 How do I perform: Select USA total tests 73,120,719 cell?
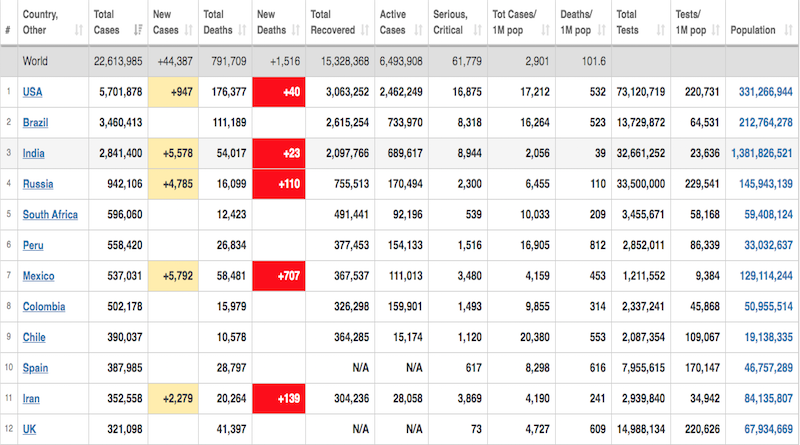[641, 92]
